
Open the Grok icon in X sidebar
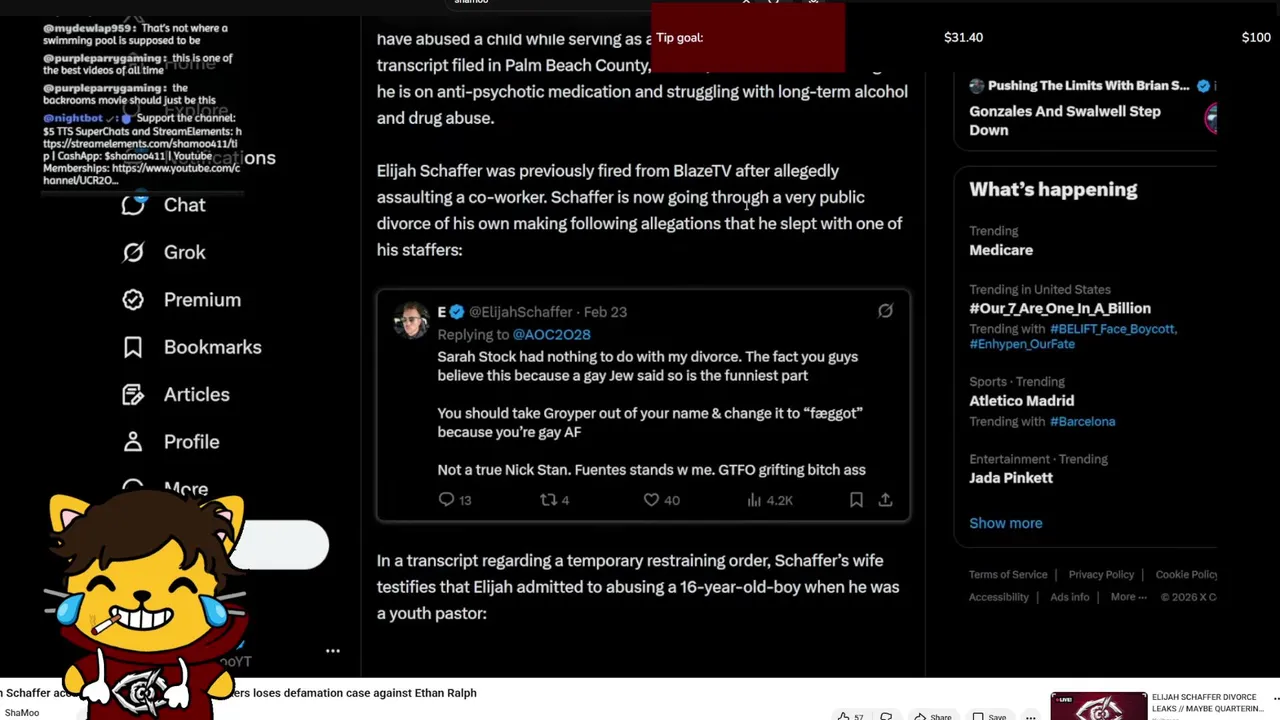point(133,252)
